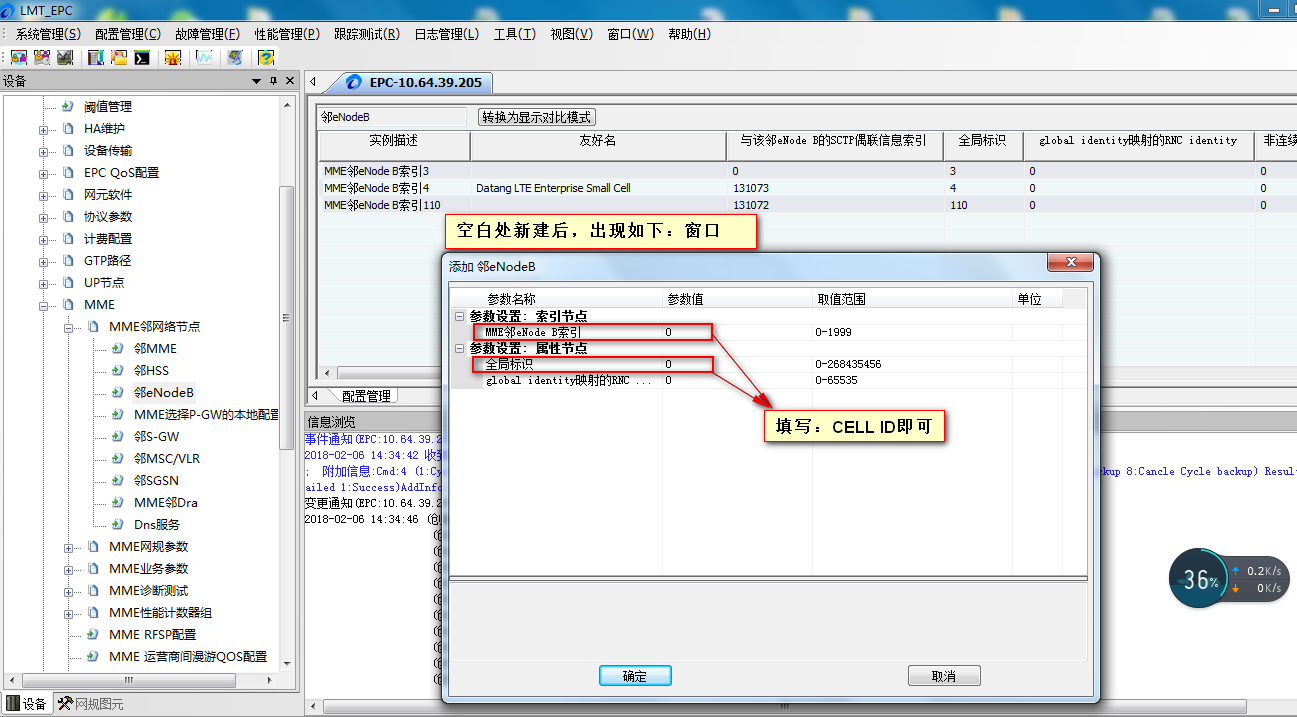Click the folder file transfer icon
1297x717 pixels.
click(119, 58)
